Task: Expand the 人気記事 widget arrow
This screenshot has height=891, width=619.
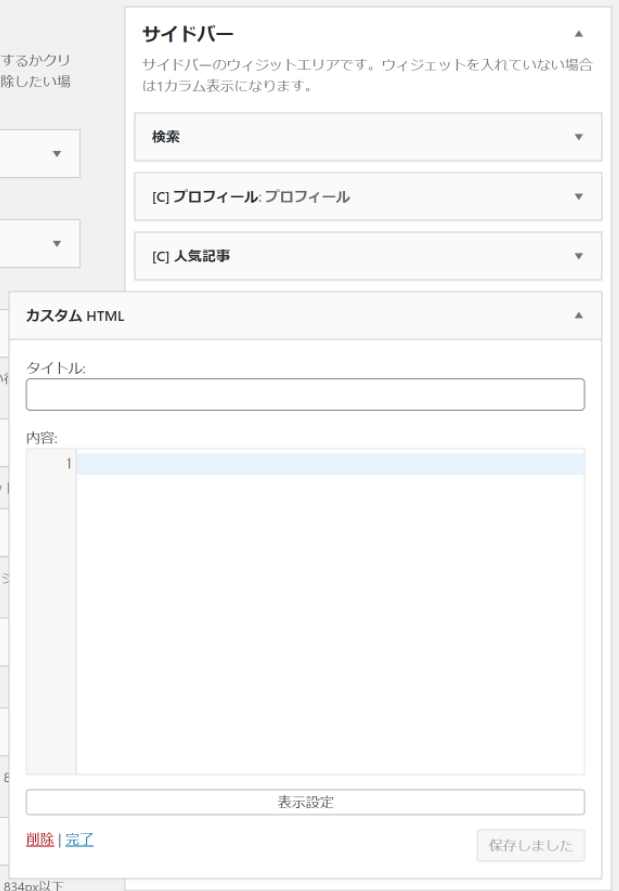Action: point(579,256)
